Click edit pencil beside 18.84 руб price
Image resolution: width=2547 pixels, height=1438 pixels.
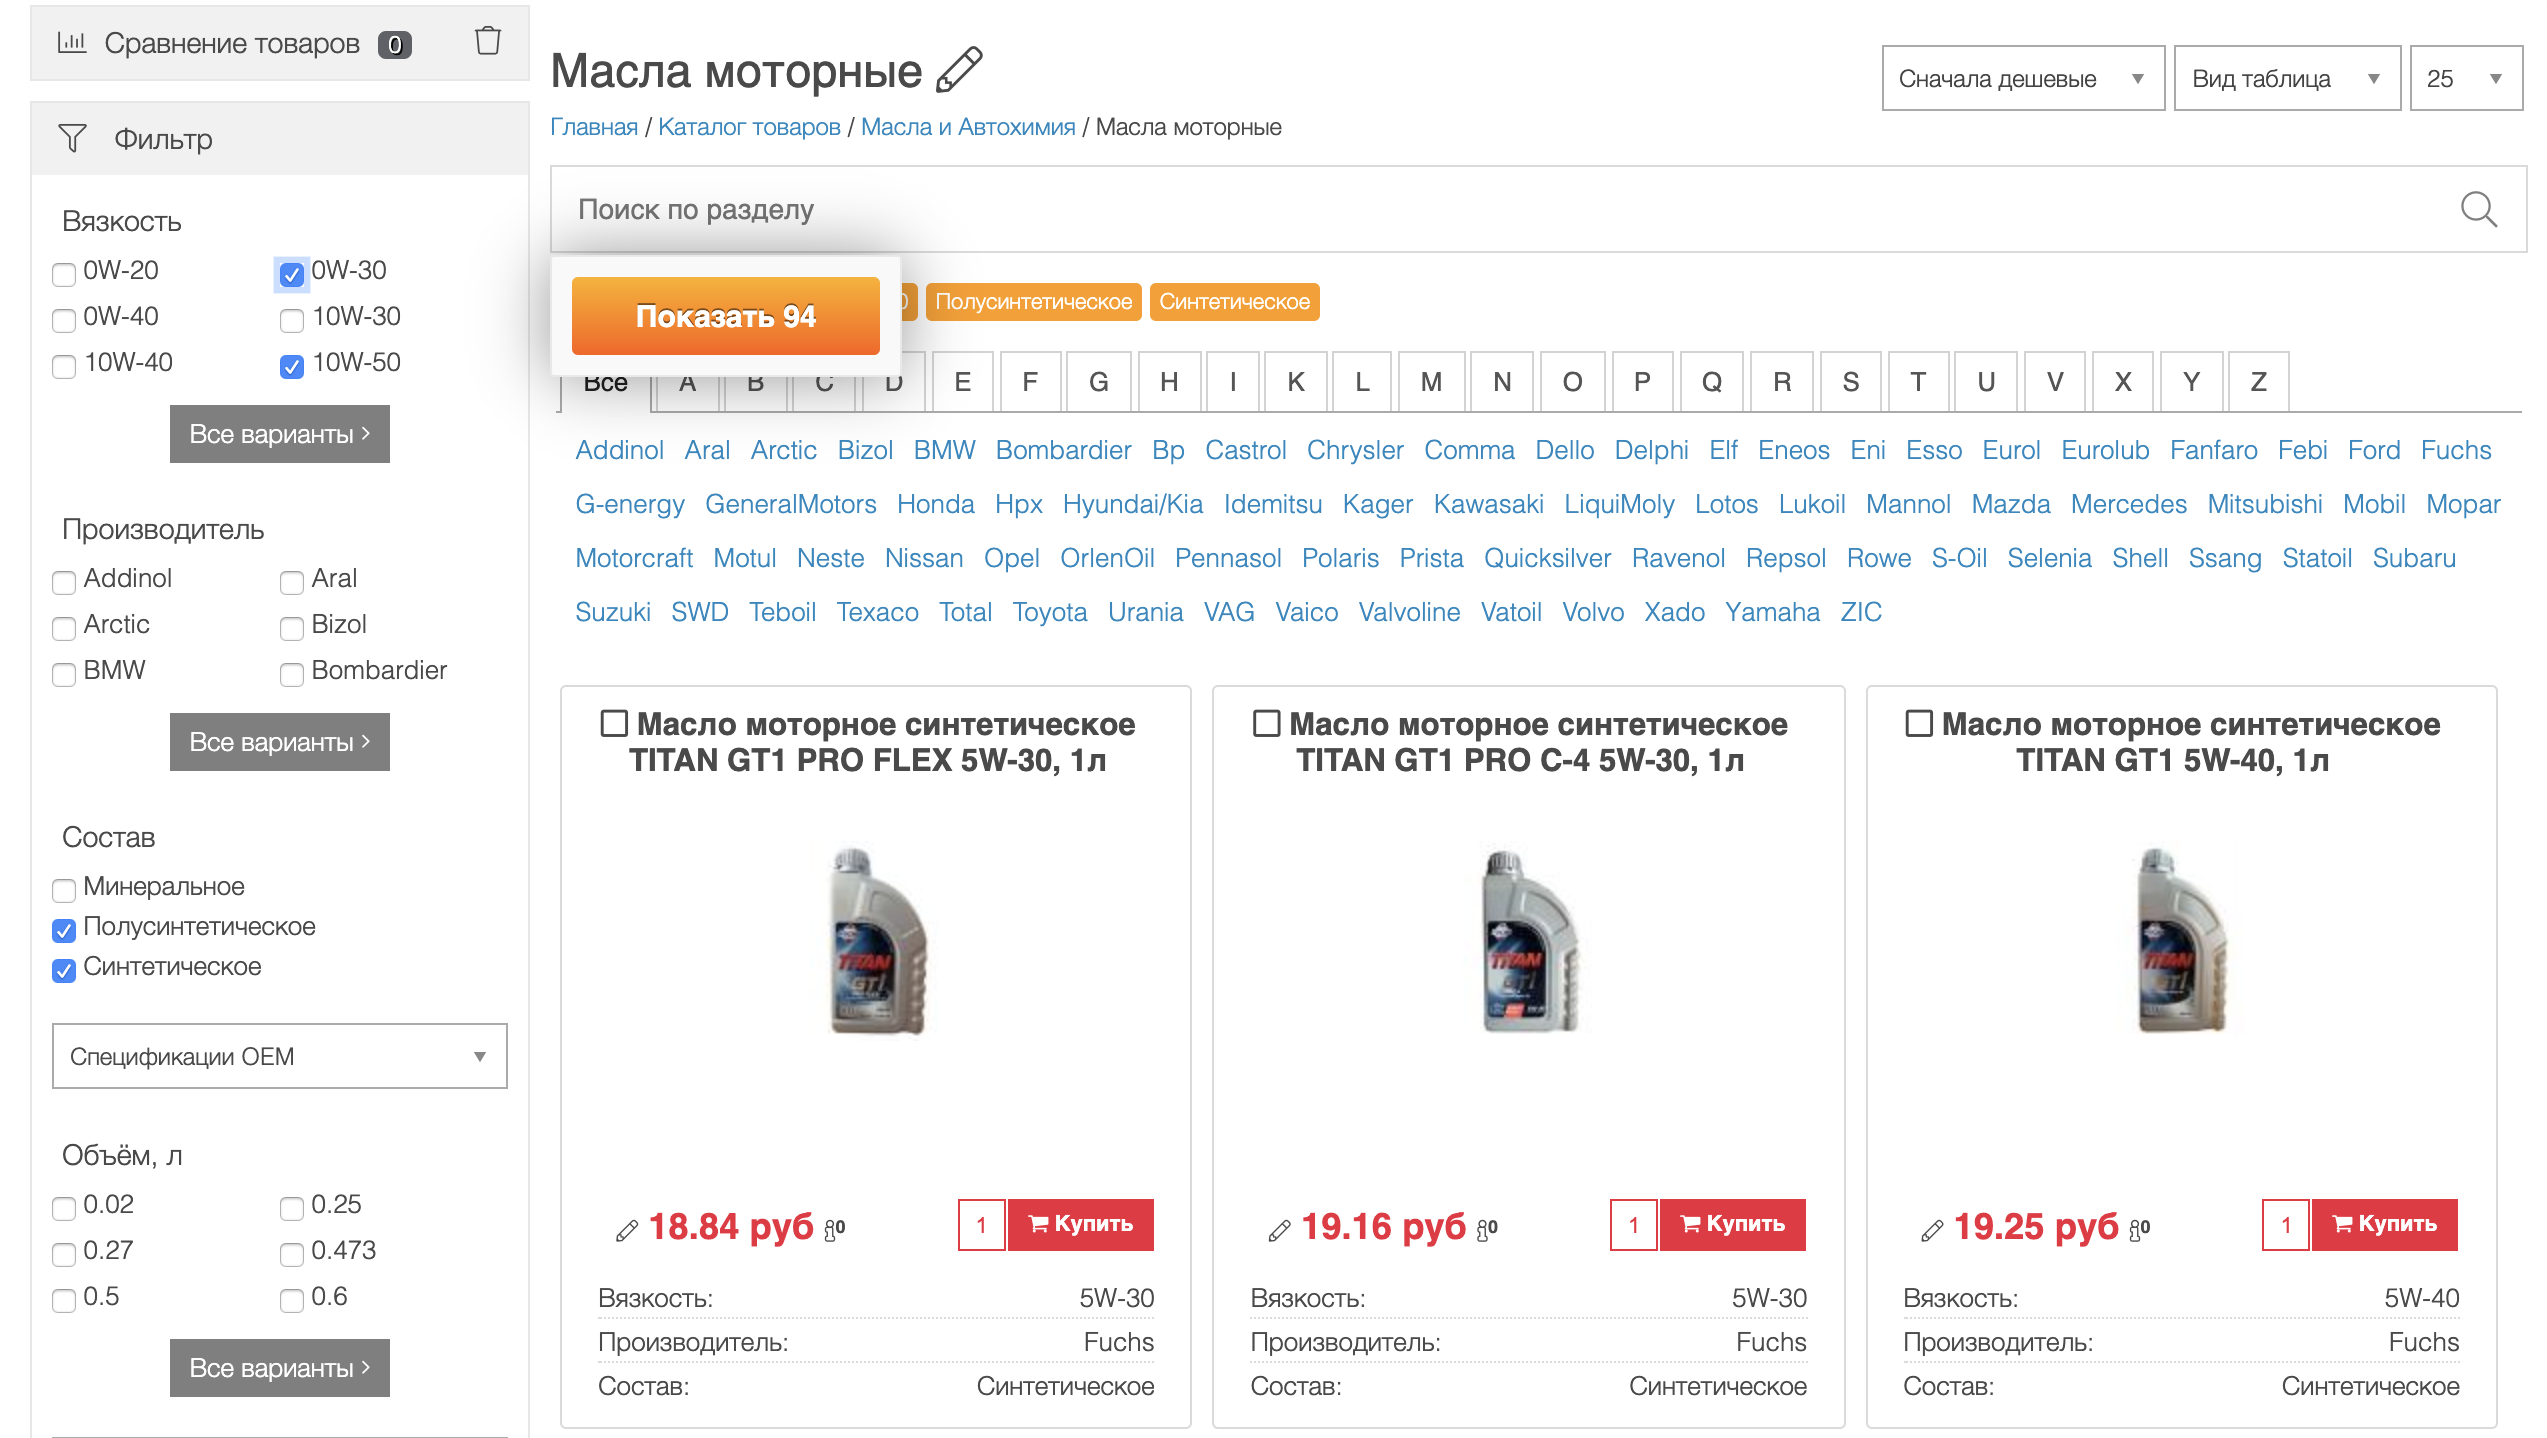(627, 1230)
